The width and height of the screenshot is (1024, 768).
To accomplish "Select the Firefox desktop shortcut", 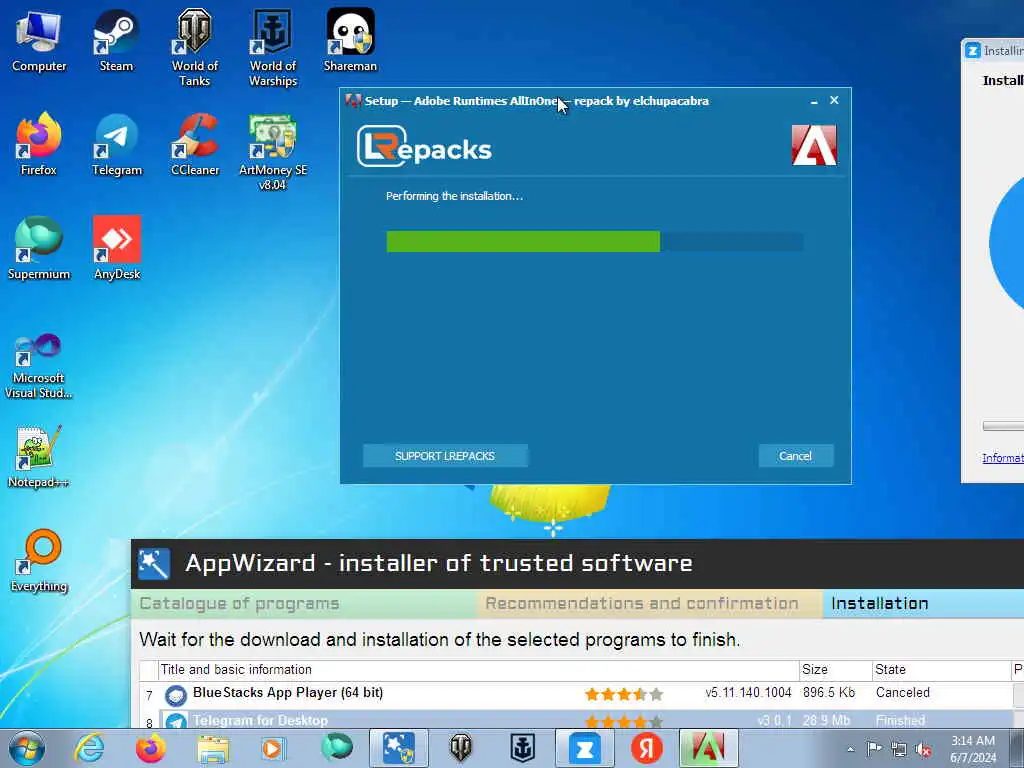I will pos(39,145).
